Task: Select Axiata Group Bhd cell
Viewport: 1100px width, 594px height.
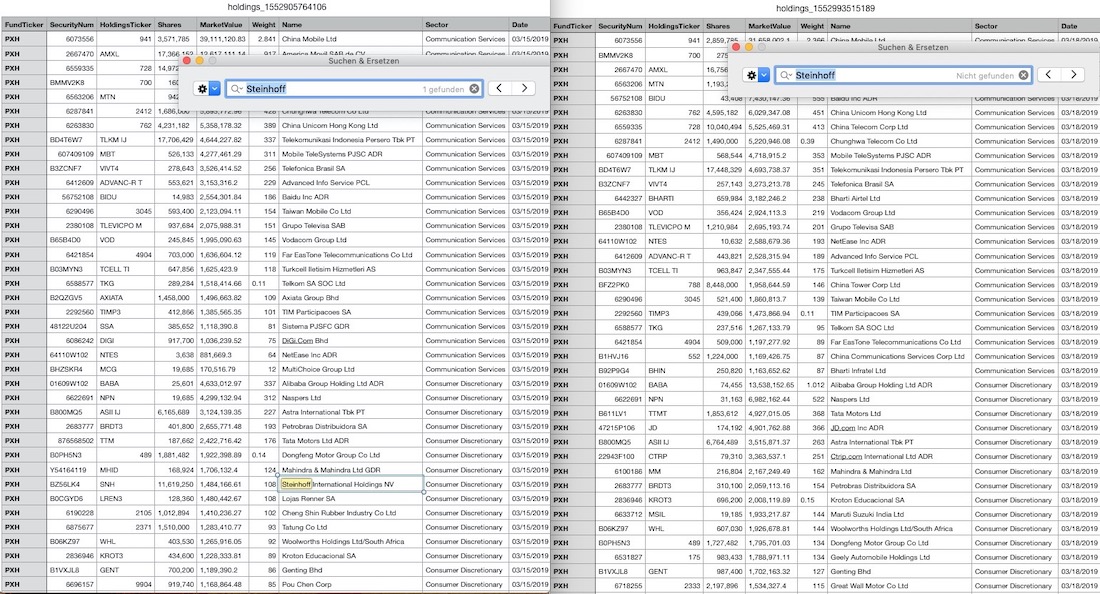Action: click(x=351, y=298)
